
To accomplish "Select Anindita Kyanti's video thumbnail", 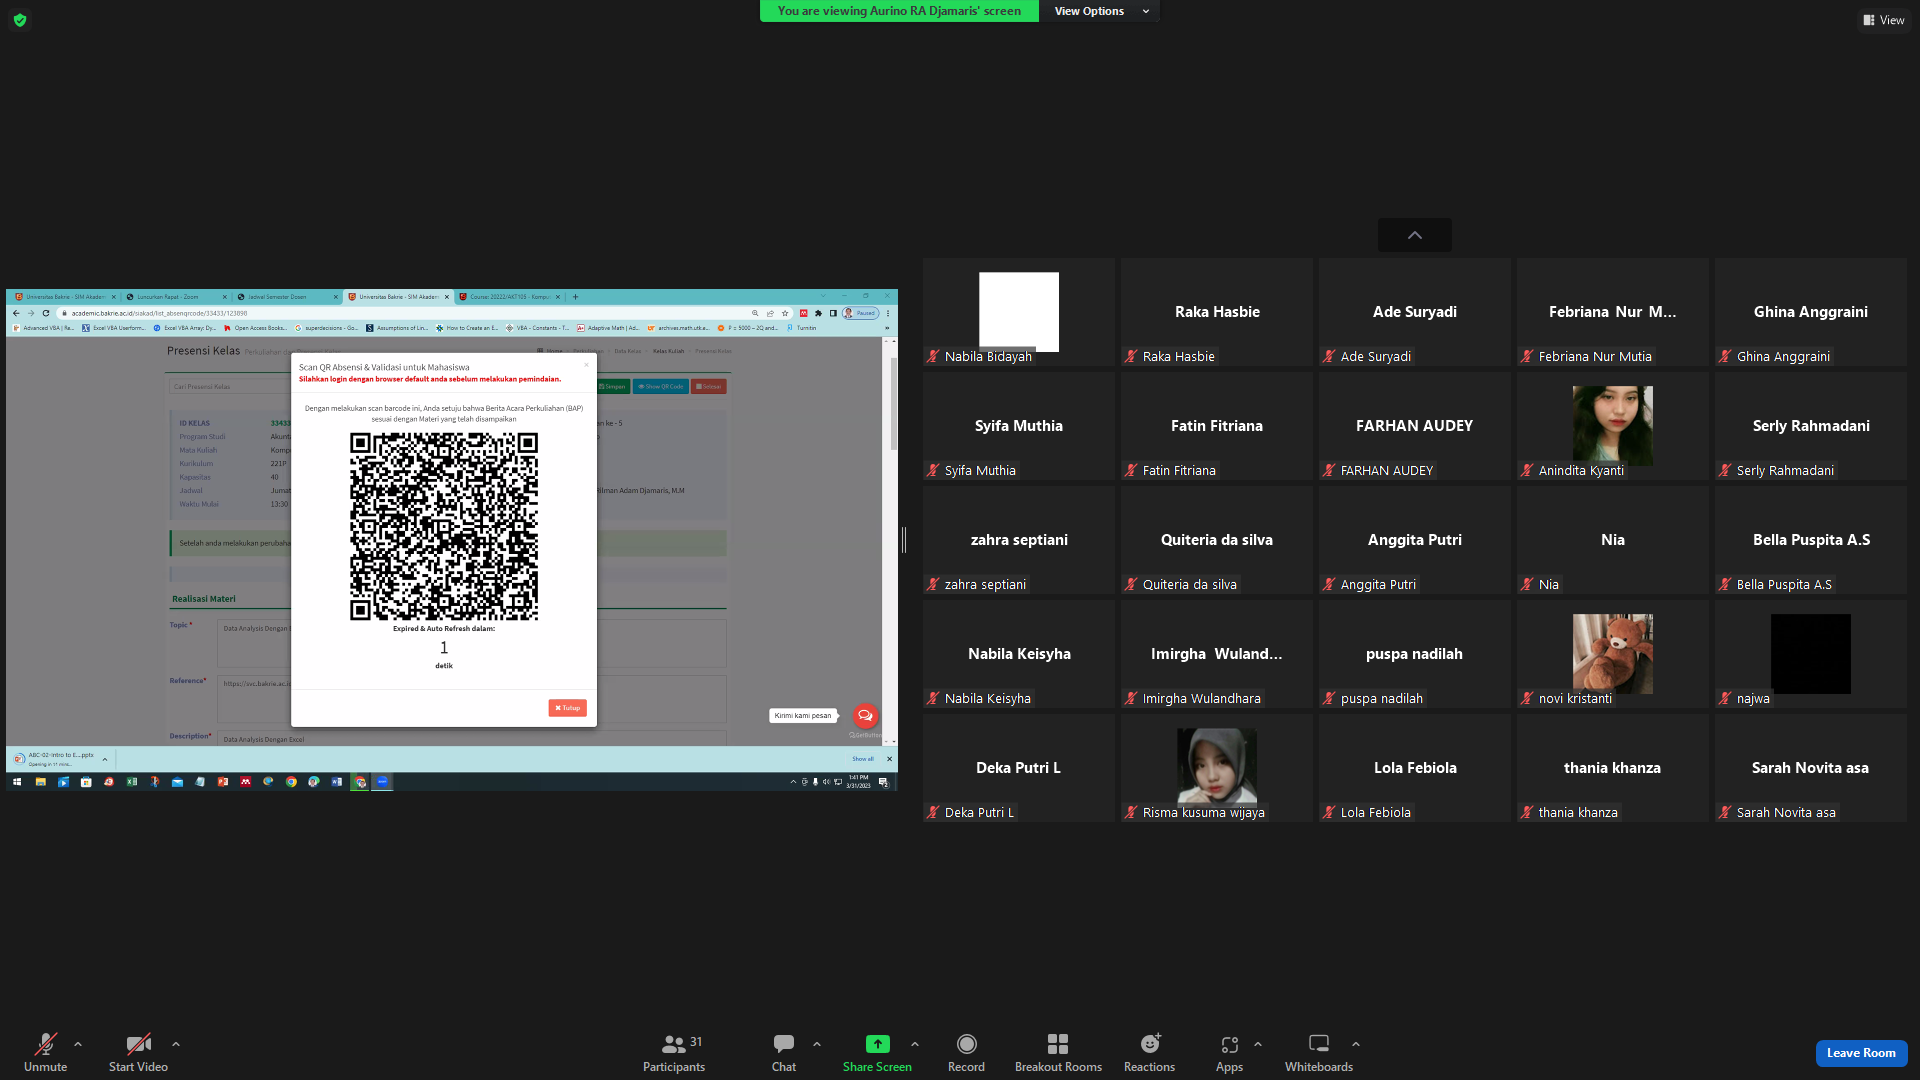I will [x=1613, y=425].
